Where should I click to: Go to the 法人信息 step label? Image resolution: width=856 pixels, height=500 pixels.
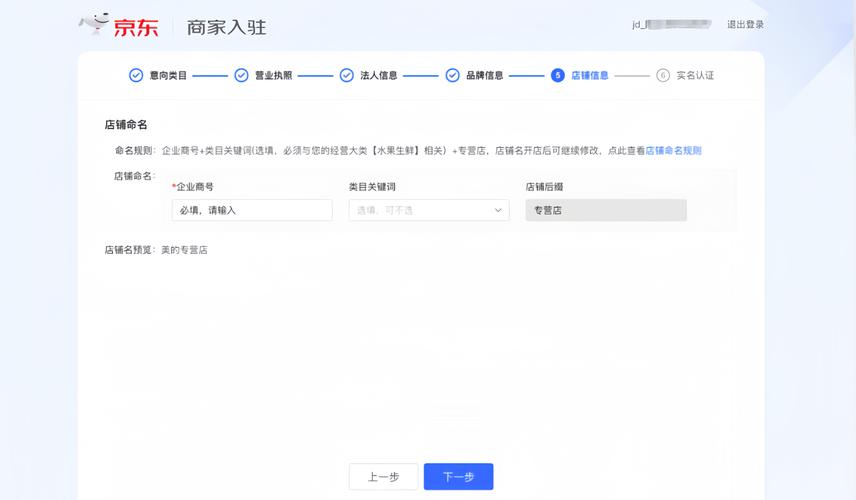pyautogui.click(x=379, y=75)
